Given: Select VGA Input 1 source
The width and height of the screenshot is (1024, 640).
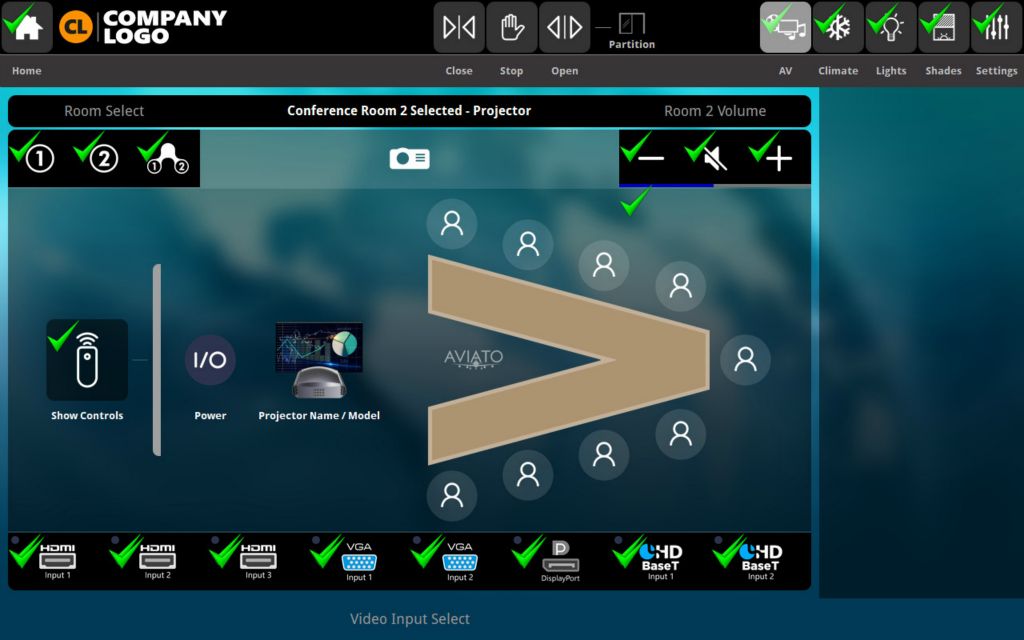Looking at the screenshot, I should coord(359,561).
